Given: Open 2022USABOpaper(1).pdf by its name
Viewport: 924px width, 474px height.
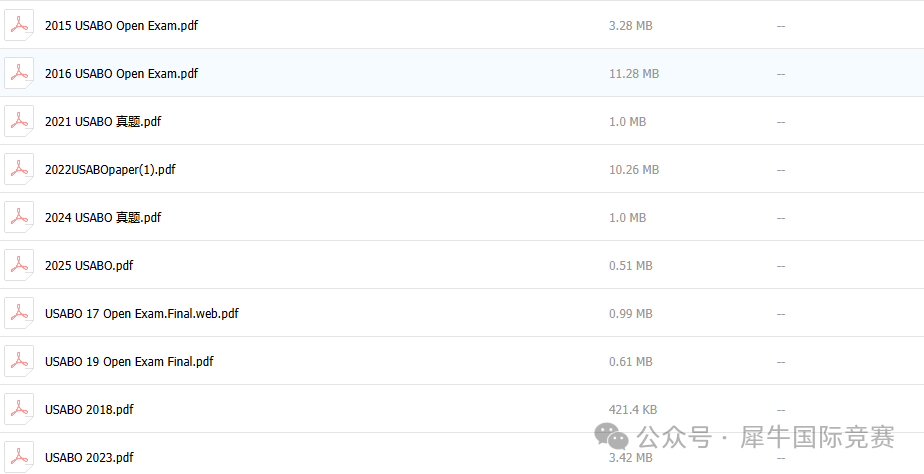Looking at the screenshot, I should tap(110, 170).
